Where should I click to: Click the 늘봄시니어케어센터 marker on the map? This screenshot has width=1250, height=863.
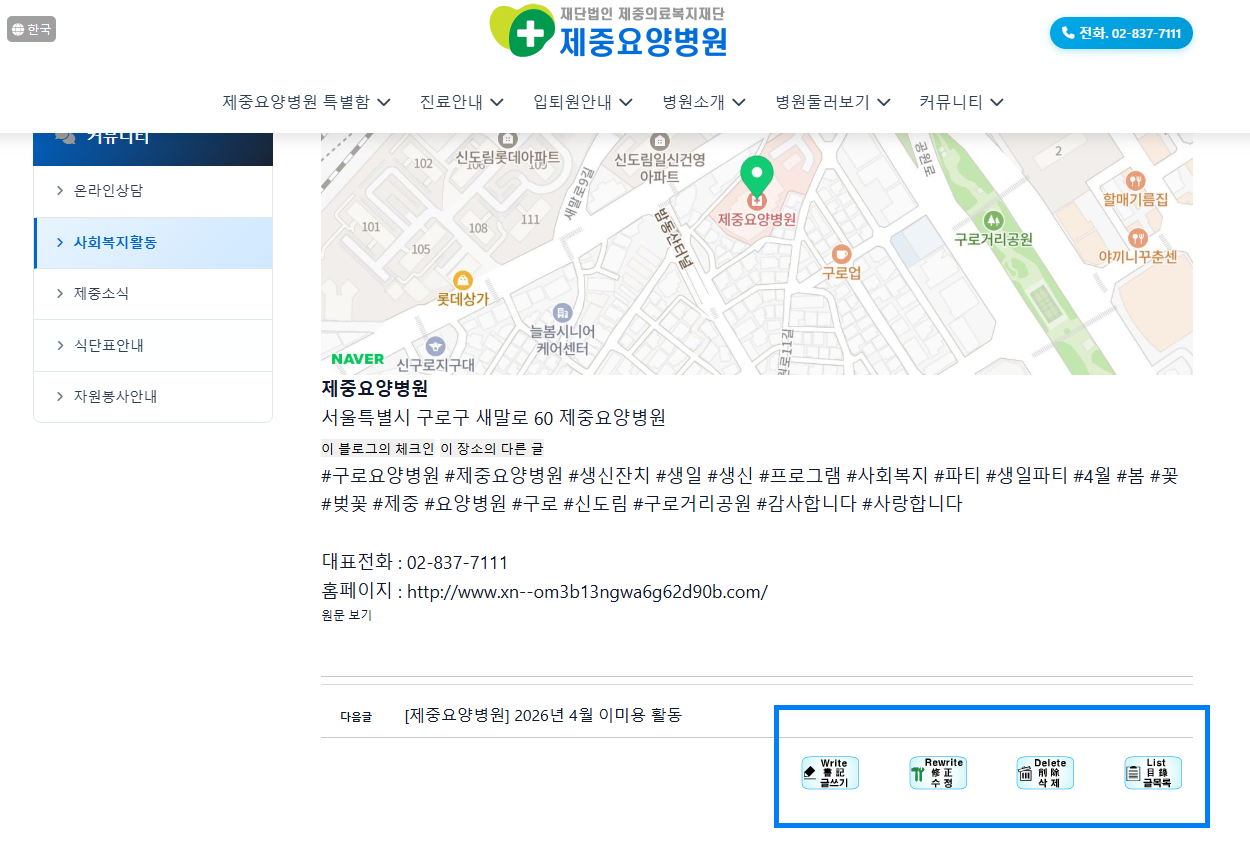562,313
